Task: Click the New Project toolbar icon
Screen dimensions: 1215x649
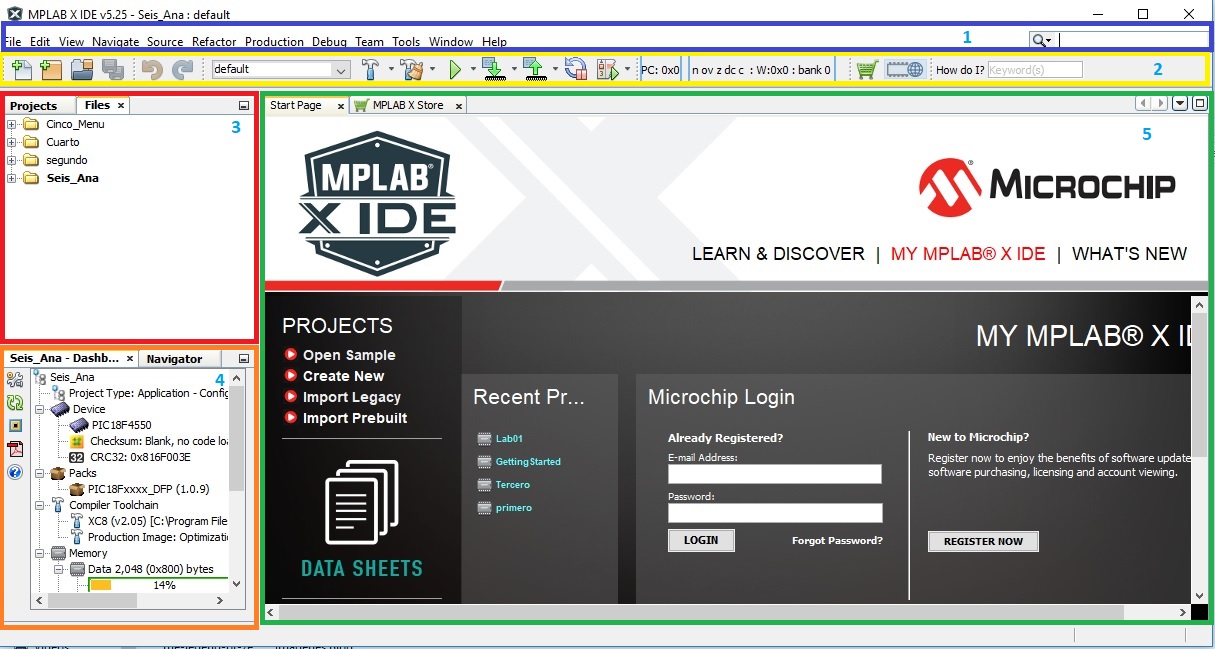Action: coord(50,69)
